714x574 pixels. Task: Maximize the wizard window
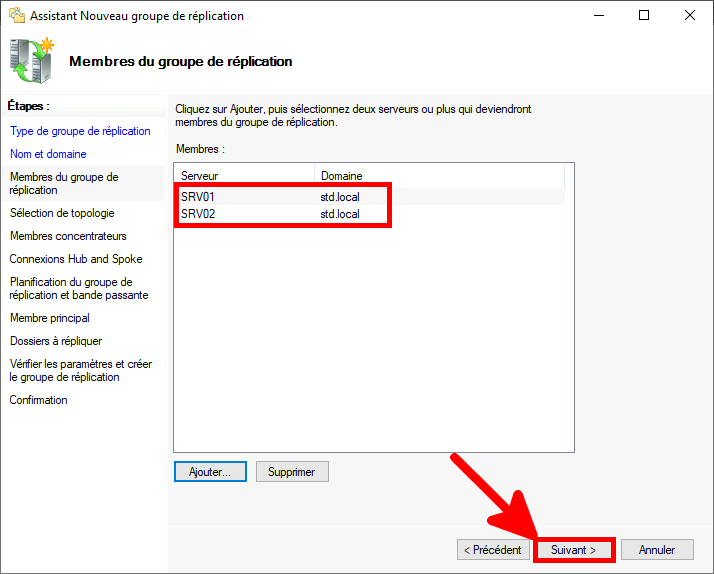point(644,16)
